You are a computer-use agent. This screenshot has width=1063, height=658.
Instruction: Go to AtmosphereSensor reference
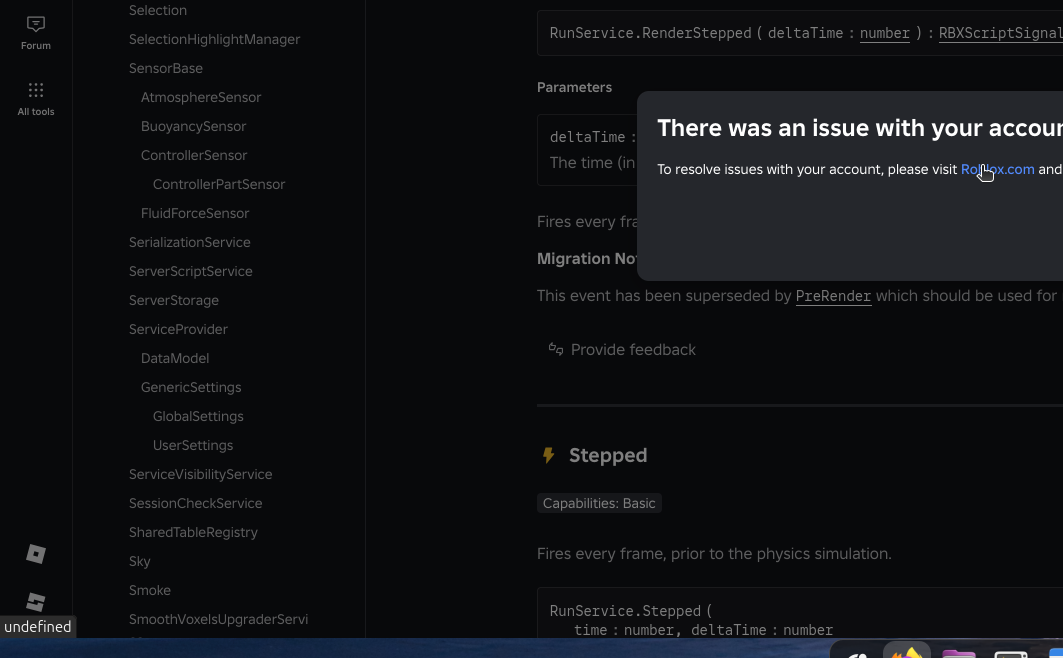[x=201, y=98]
